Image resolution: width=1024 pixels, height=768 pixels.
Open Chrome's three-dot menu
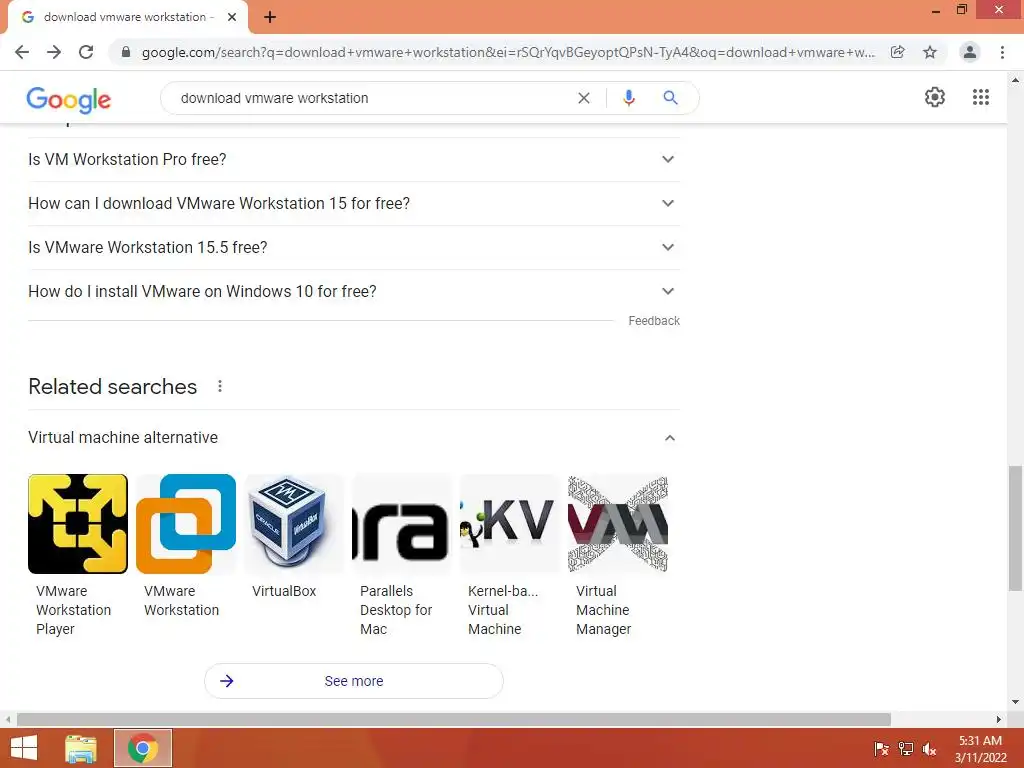[1002, 52]
